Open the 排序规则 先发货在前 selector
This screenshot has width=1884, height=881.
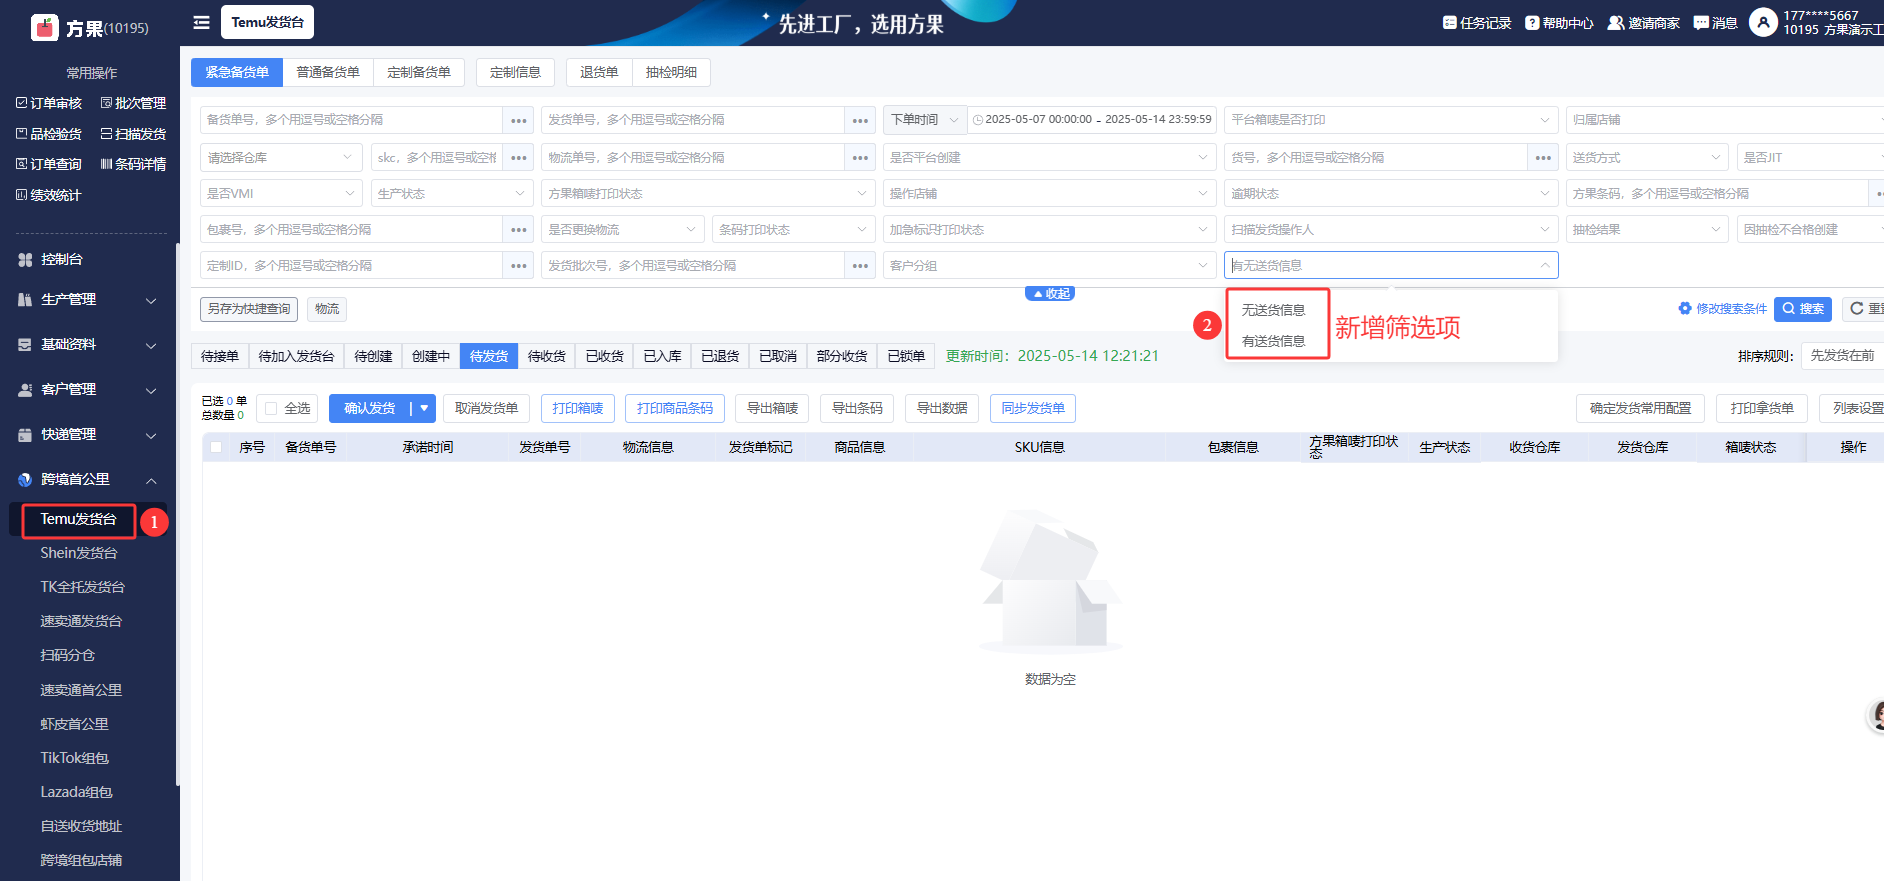[1842, 356]
